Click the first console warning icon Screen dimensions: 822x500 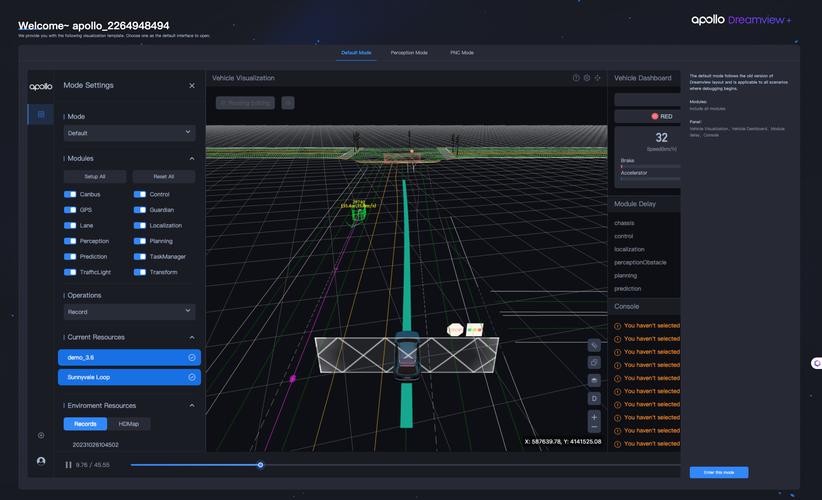pyautogui.click(x=618, y=326)
